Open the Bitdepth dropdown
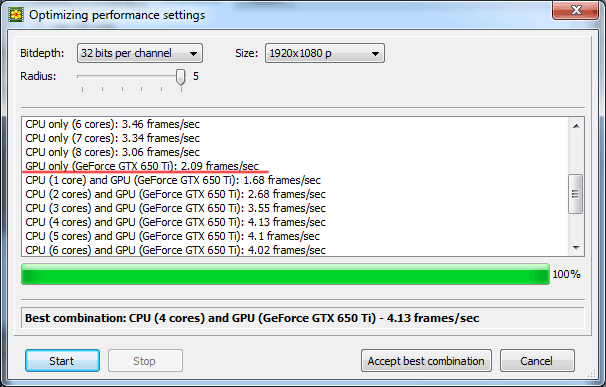Viewport: 606px width, 387px height. click(140, 53)
